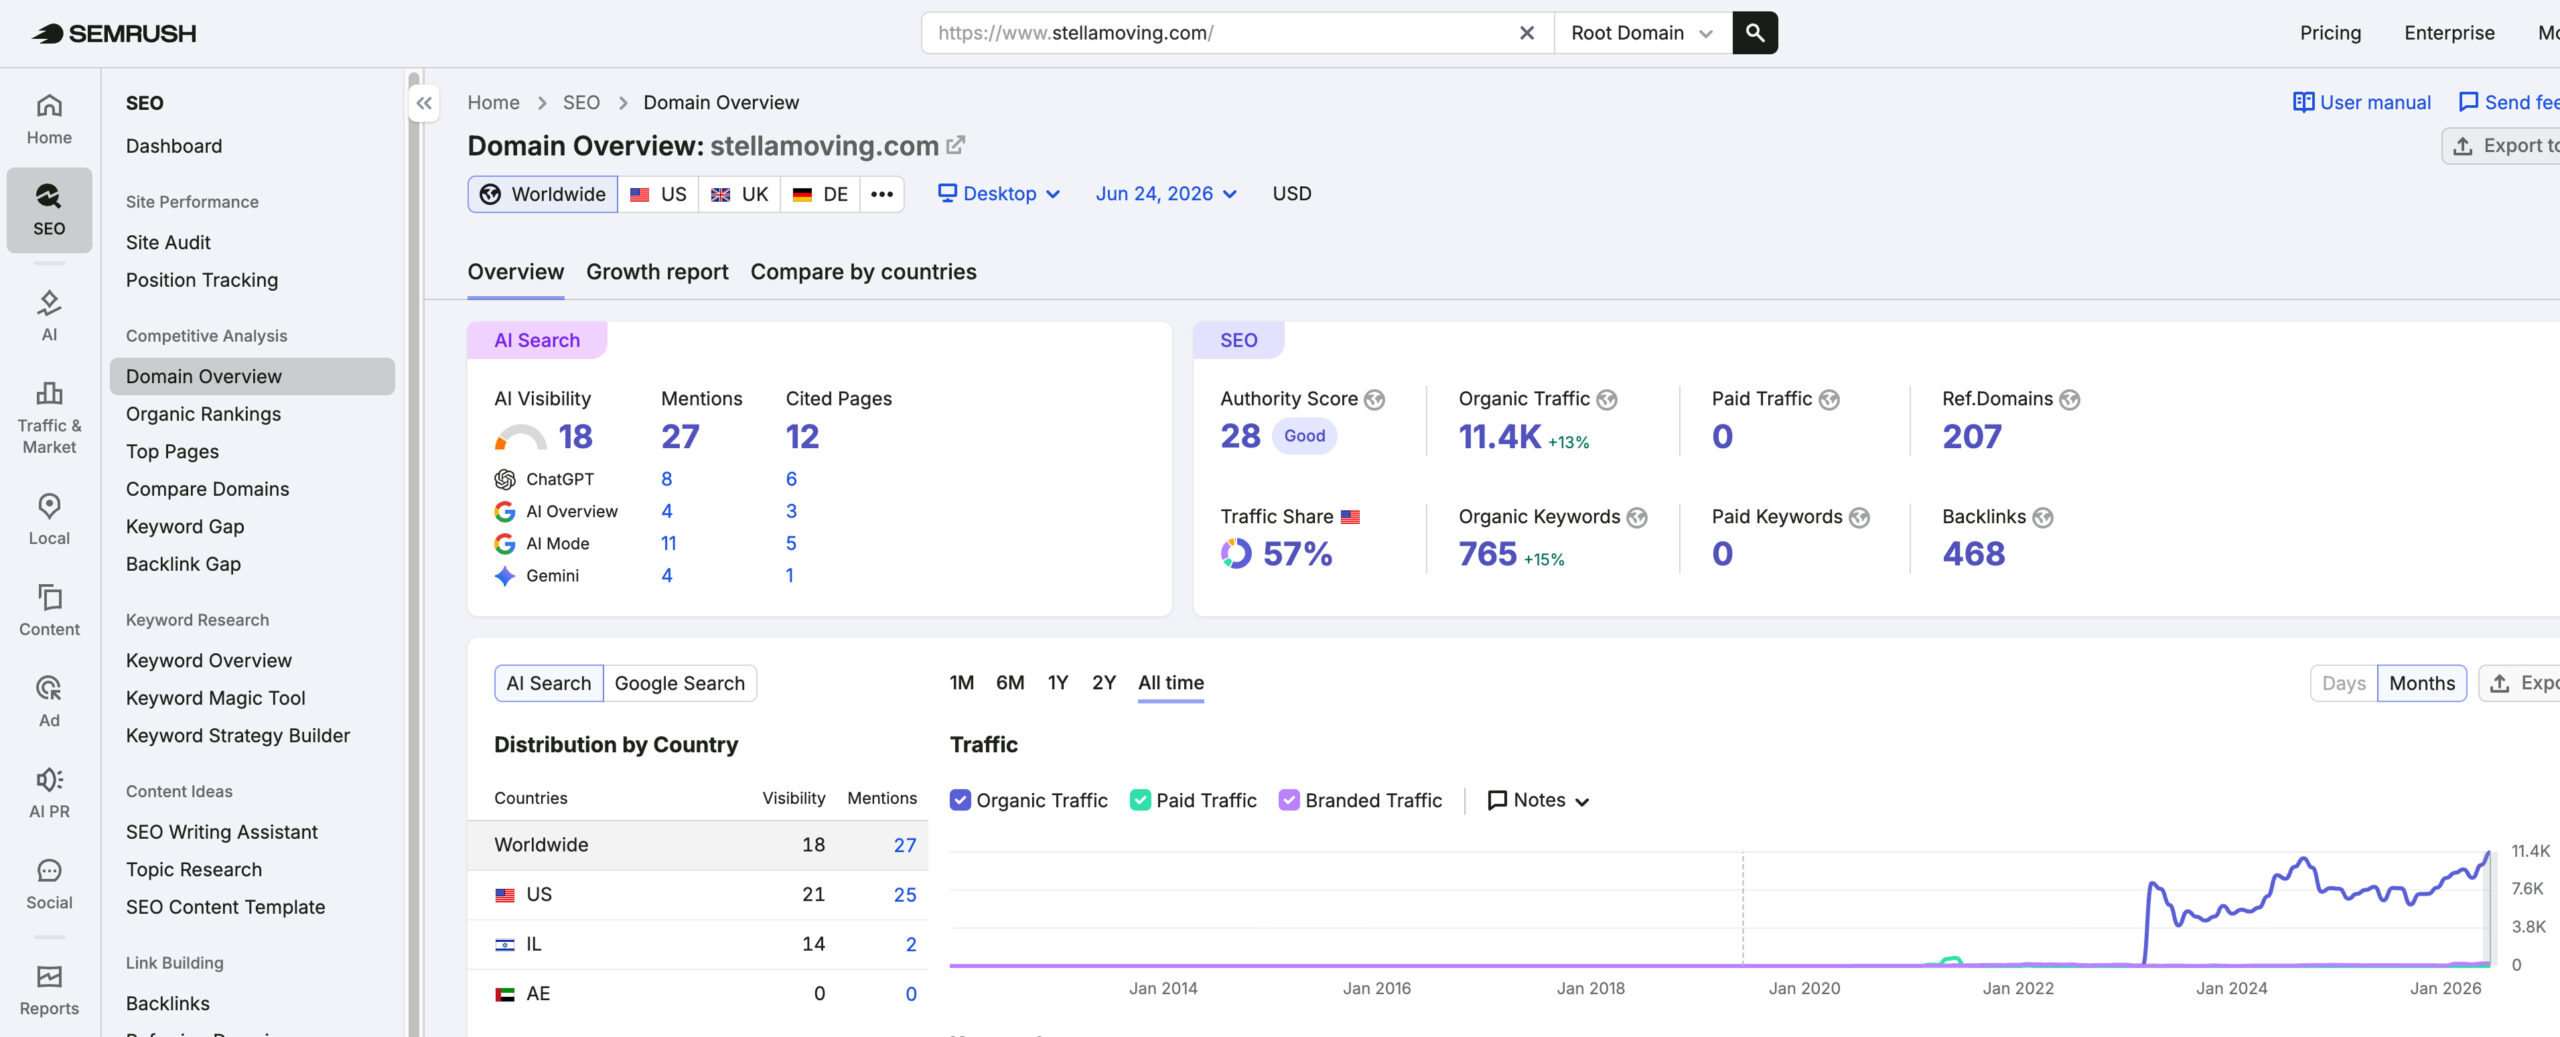
Task: Switch to the Growth report tab
Action: click(x=657, y=272)
